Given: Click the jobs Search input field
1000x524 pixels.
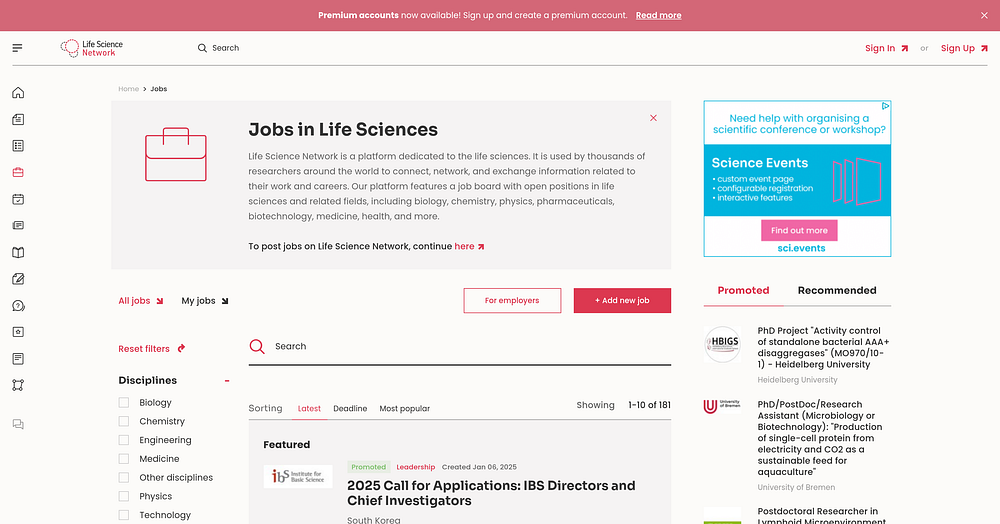Looking at the screenshot, I should point(460,346).
